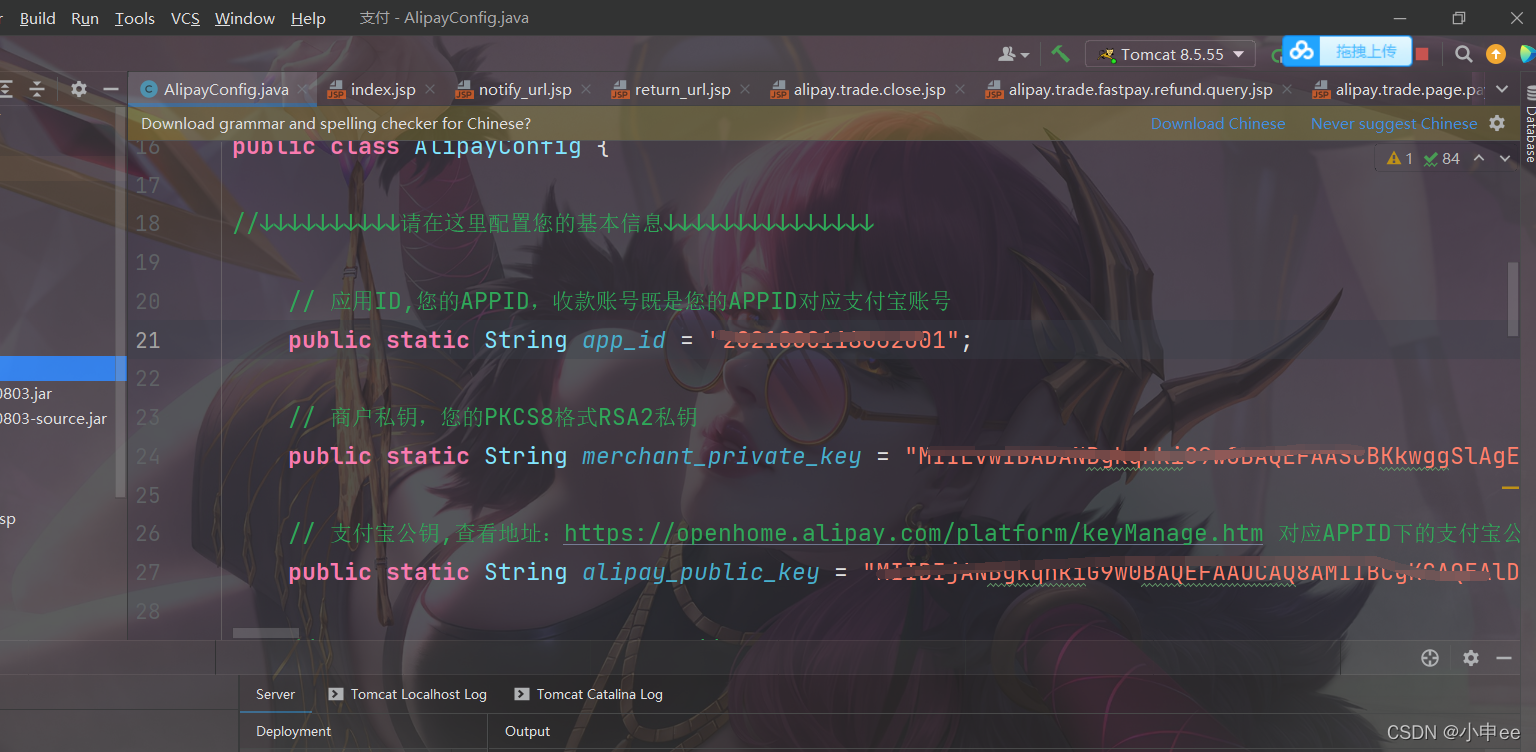Switch to Tomcat Localhost Log tab
Image resolution: width=1536 pixels, height=752 pixels.
click(408, 694)
